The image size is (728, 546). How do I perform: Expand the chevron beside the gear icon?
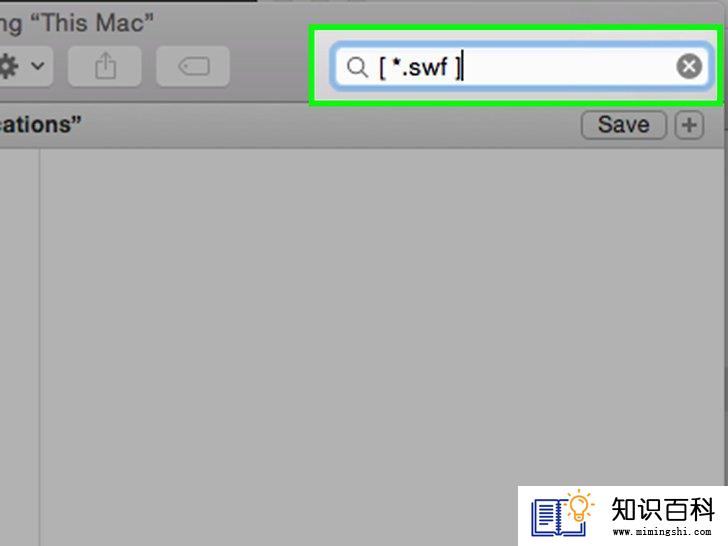[38, 65]
